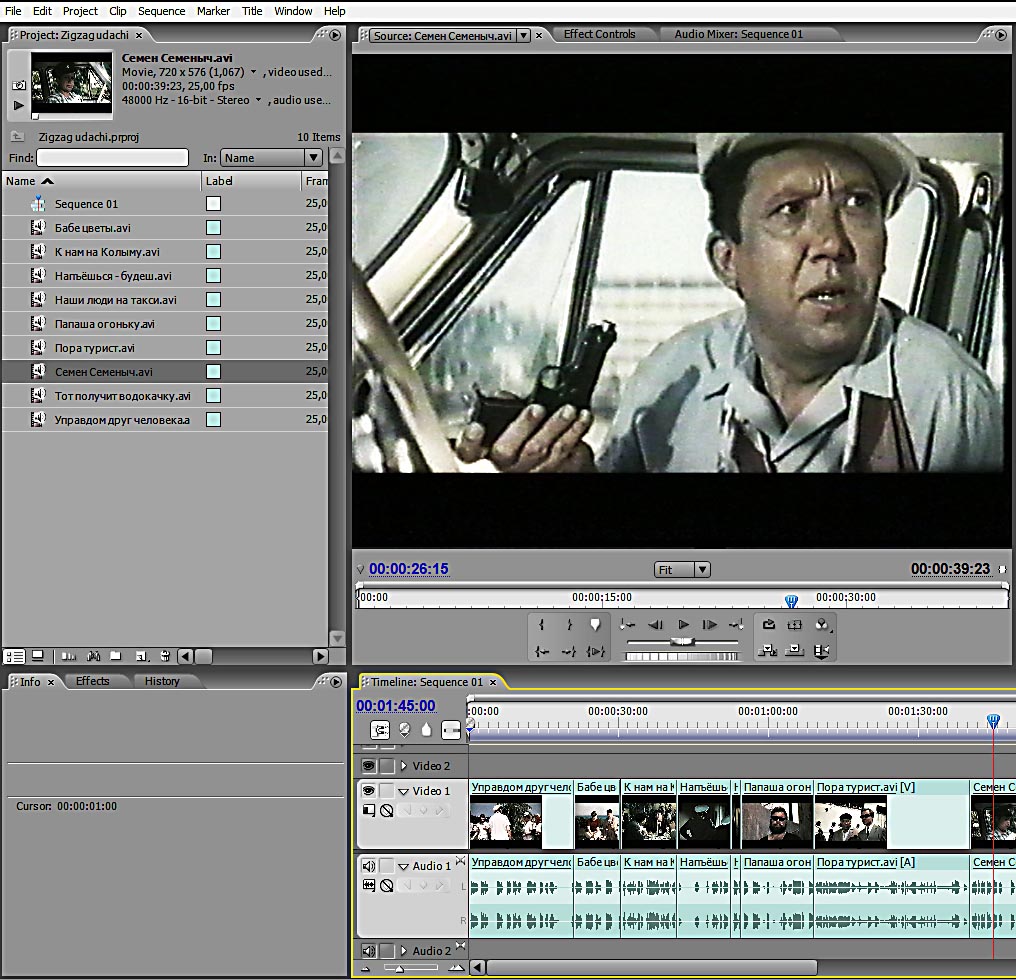Viewport: 1016px width, 980px height.
Task: Go to Out Point button
Action: pos(569,651)
